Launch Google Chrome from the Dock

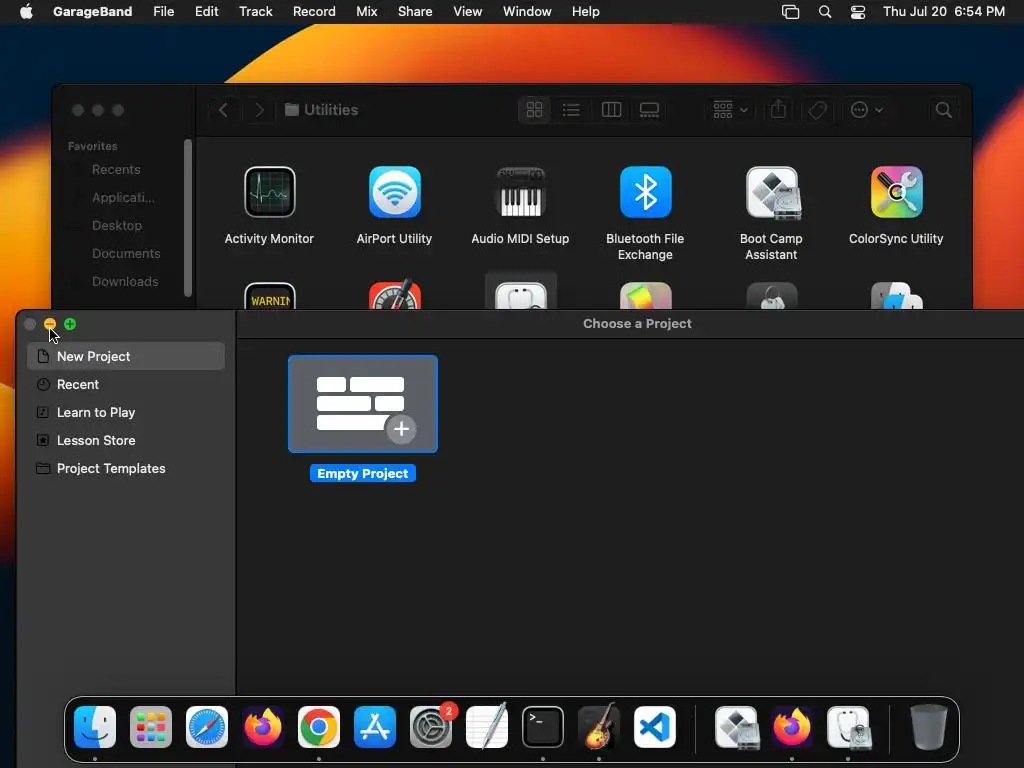tap(319, 727)
